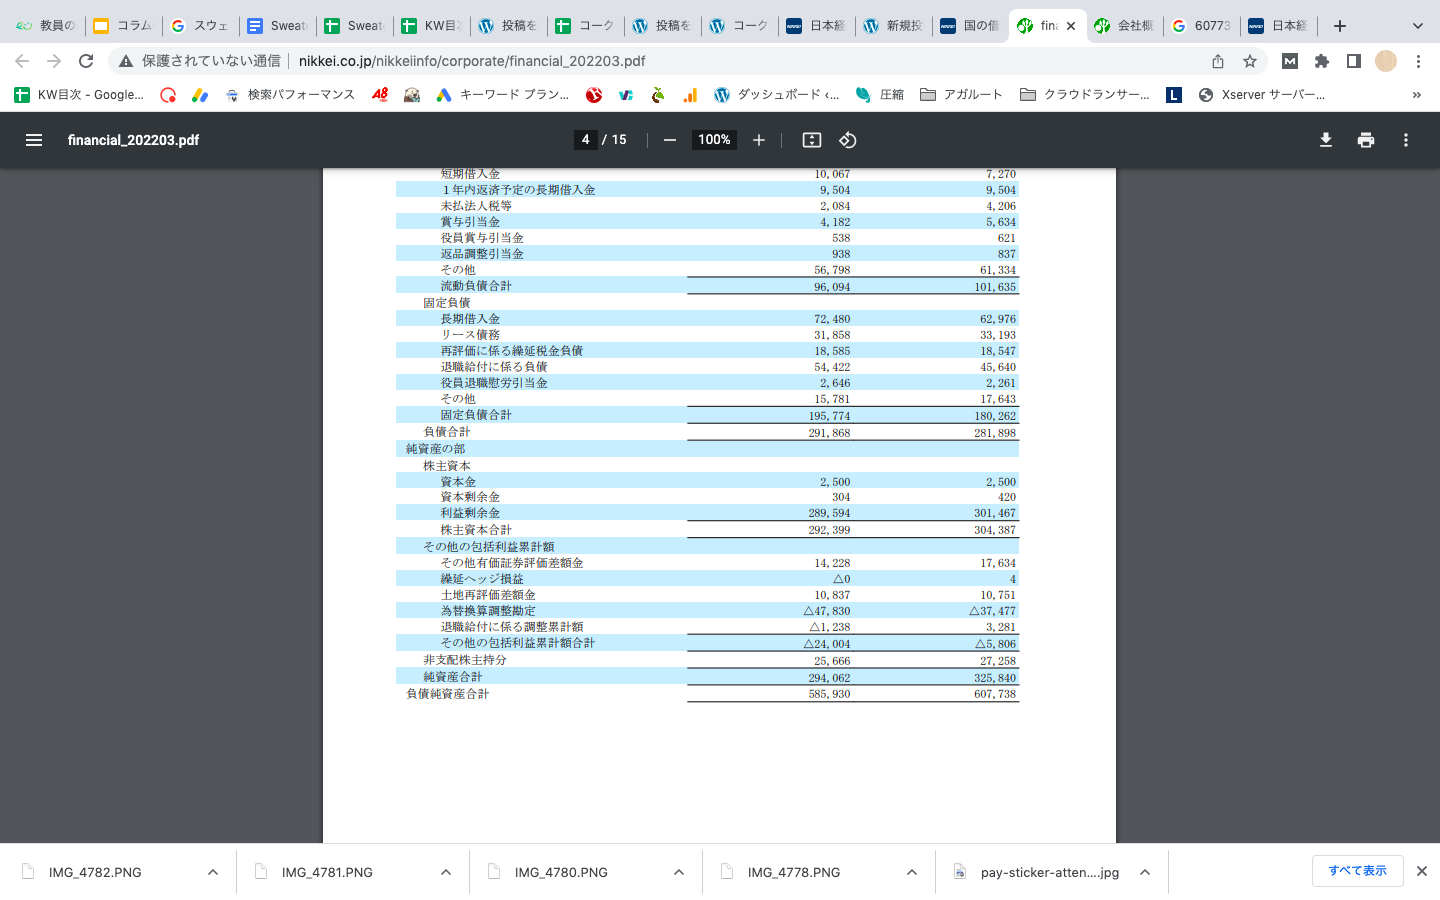Open the KW目次 Google bookmark
1440x900 pixels.
click(80, 95)
